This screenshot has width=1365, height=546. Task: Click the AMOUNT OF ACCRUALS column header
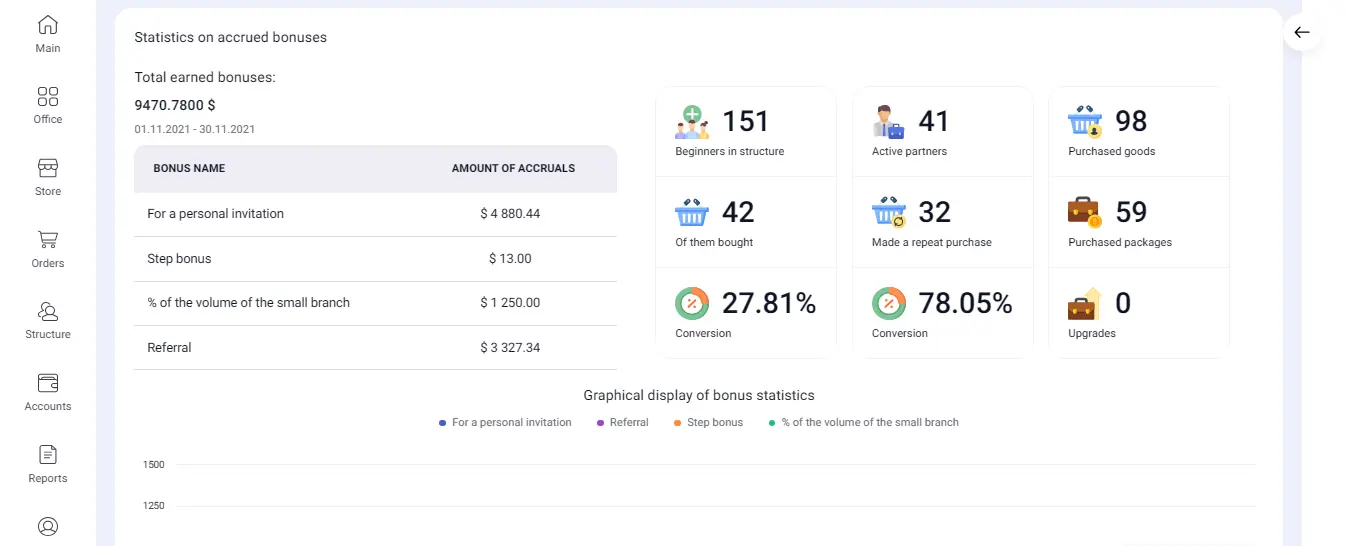click(513, 169)
